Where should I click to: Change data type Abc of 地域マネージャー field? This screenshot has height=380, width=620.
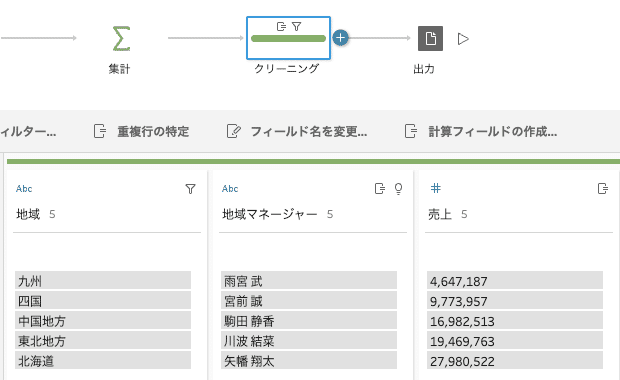pos(230,189)
